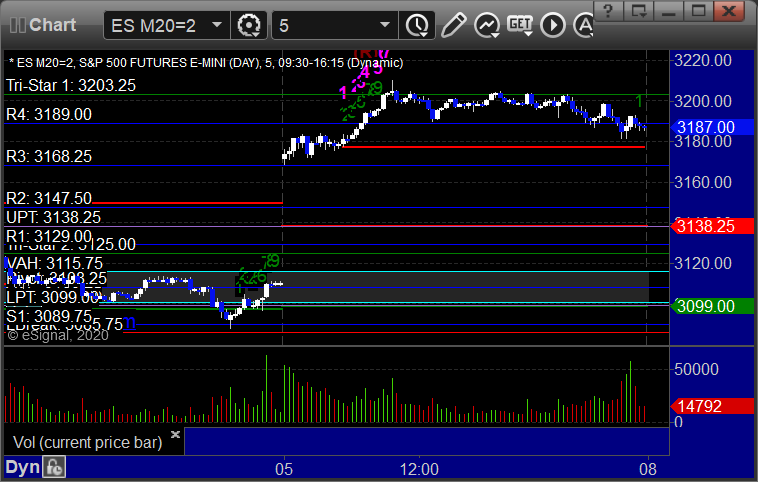Click the Tri-Star 1: 3203.25 label
This screenshot has width=758, height=482.
click(71, 86)
